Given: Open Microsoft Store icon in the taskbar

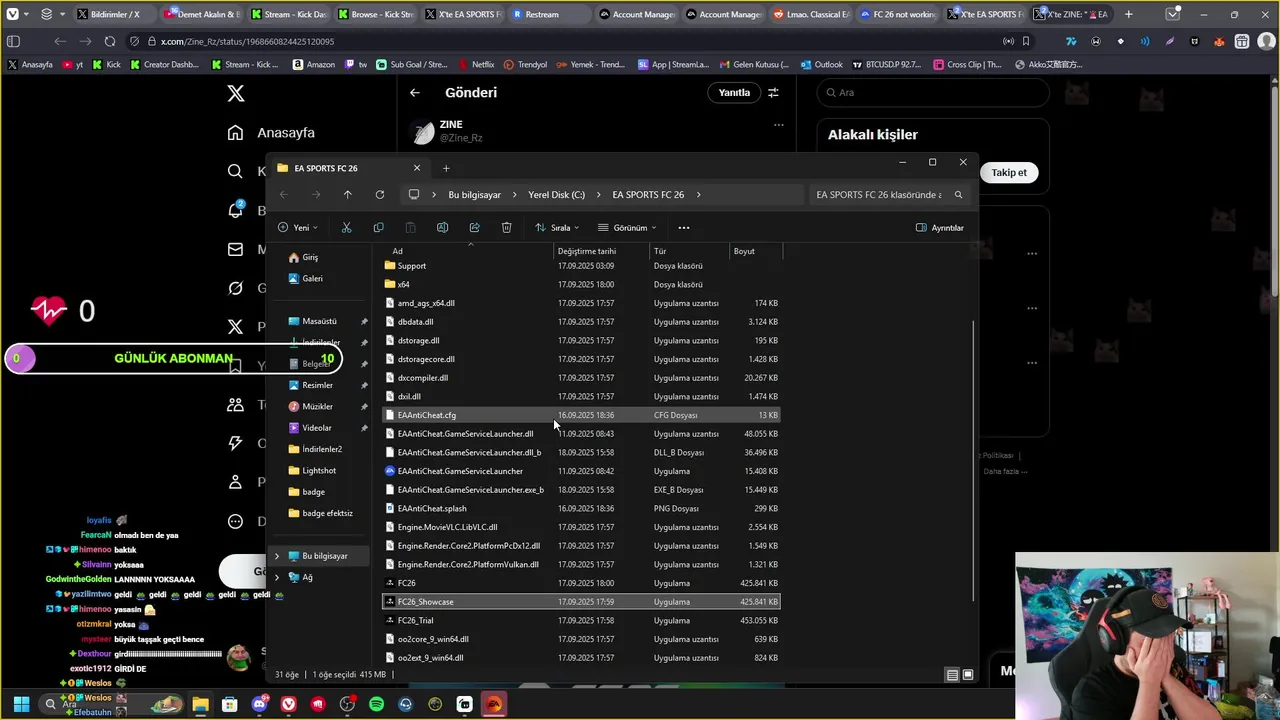Looking at the screenshot, I should pos(229,704).
